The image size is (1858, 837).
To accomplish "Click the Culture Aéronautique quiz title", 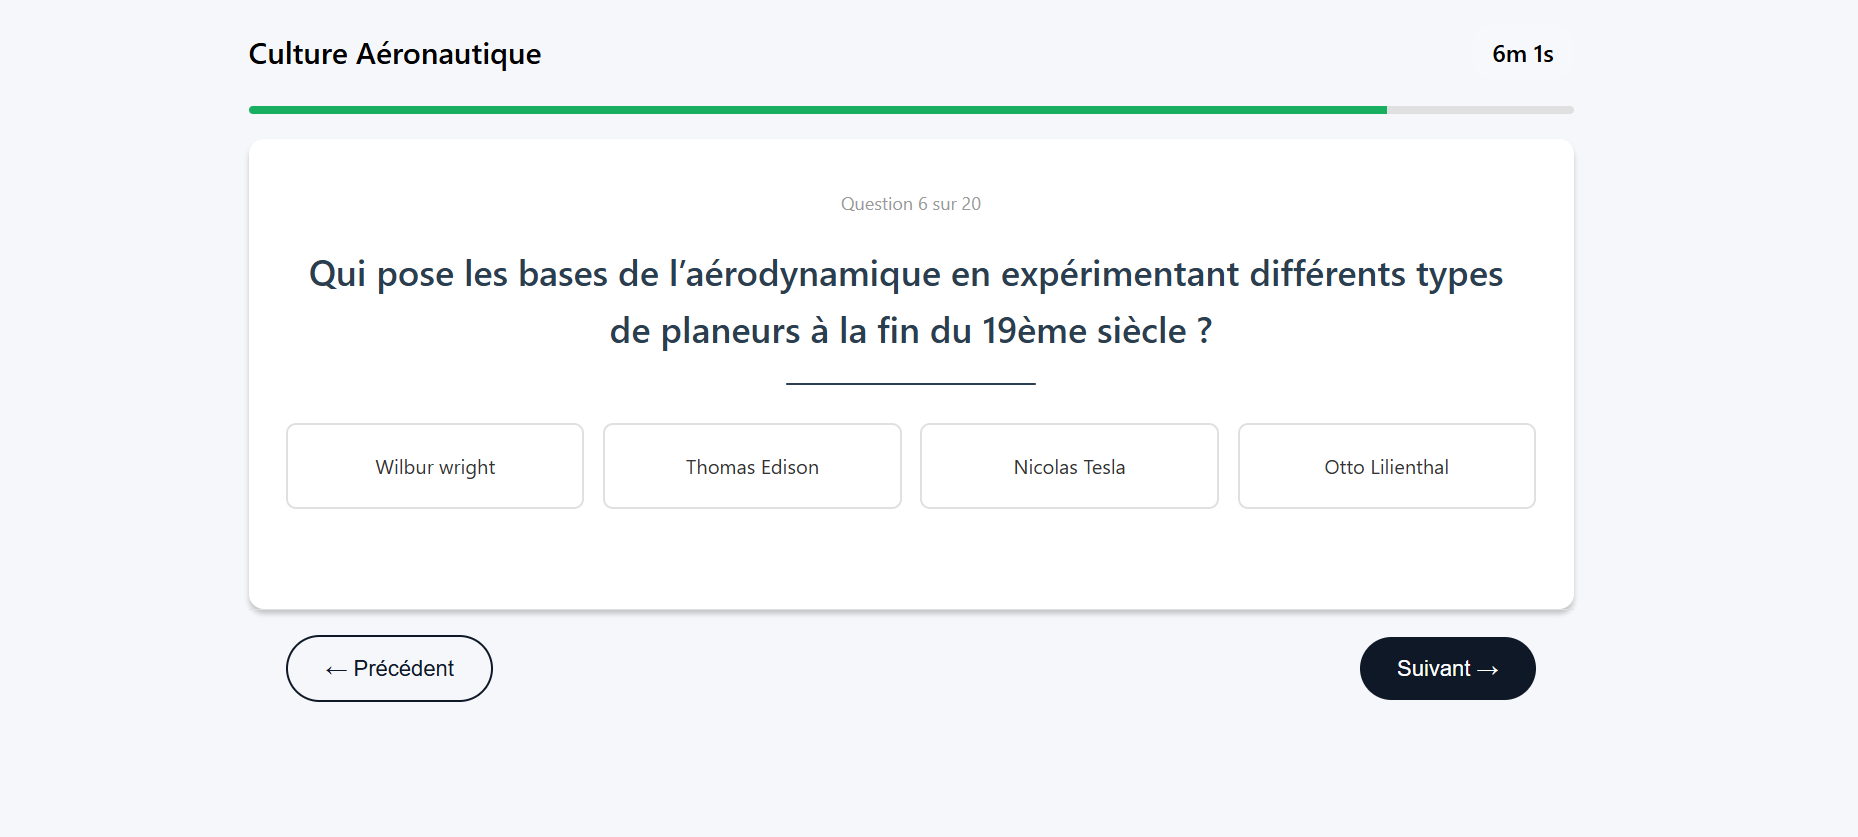I will [395, 54].
